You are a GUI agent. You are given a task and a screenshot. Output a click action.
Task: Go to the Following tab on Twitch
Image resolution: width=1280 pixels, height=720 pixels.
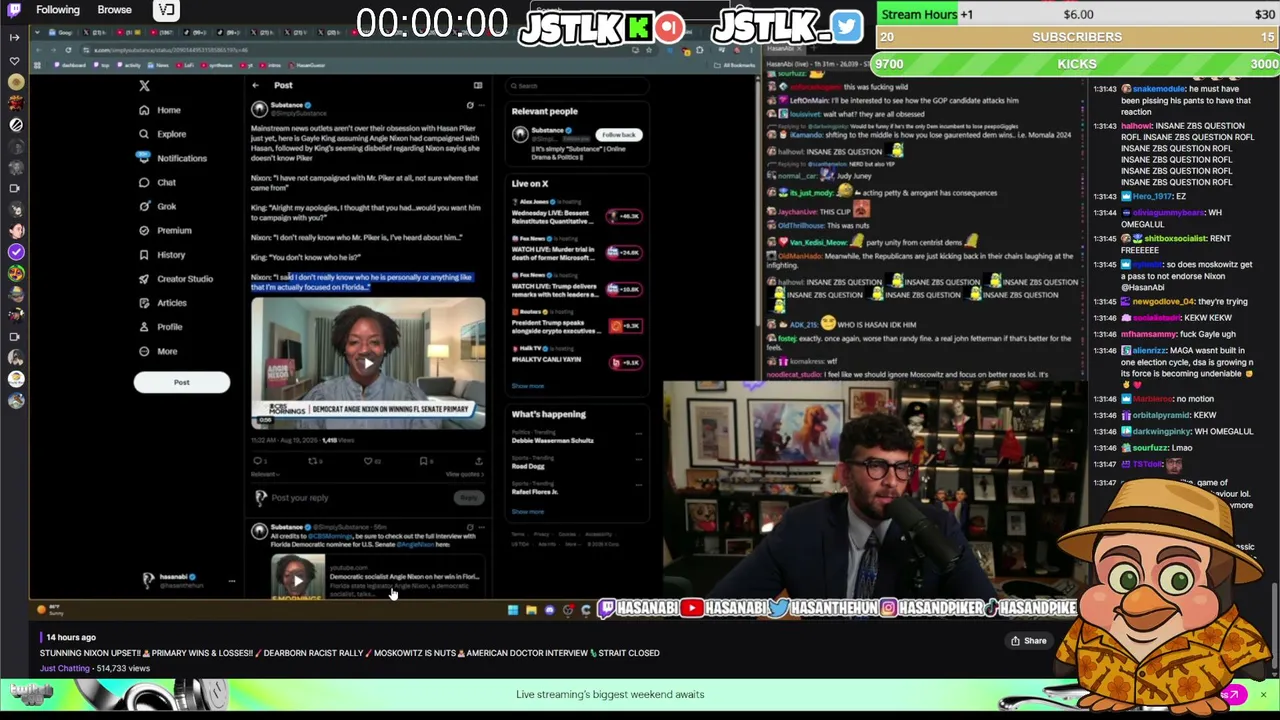[x=58, y=10]
